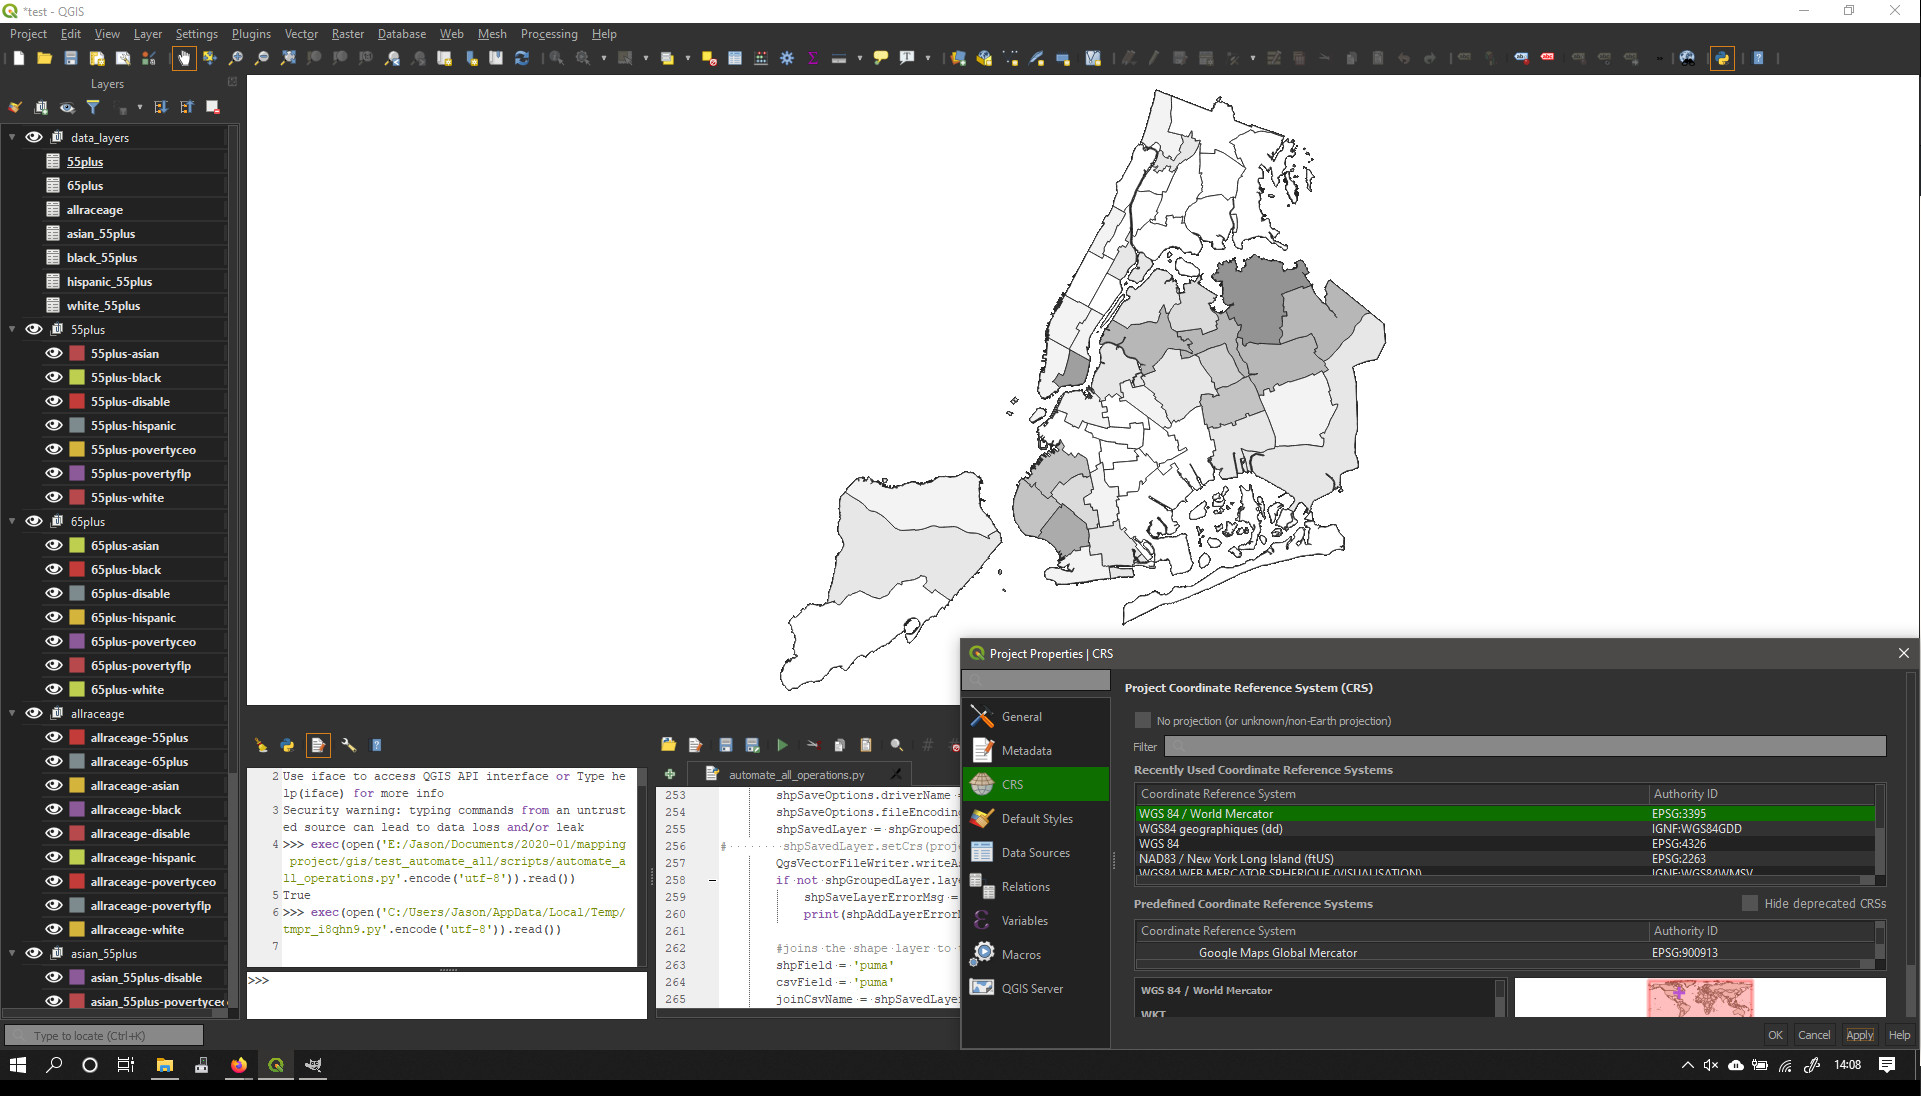Toggle the Python Console toolbar button
1921x1096 pixels.
(1722, 58)
